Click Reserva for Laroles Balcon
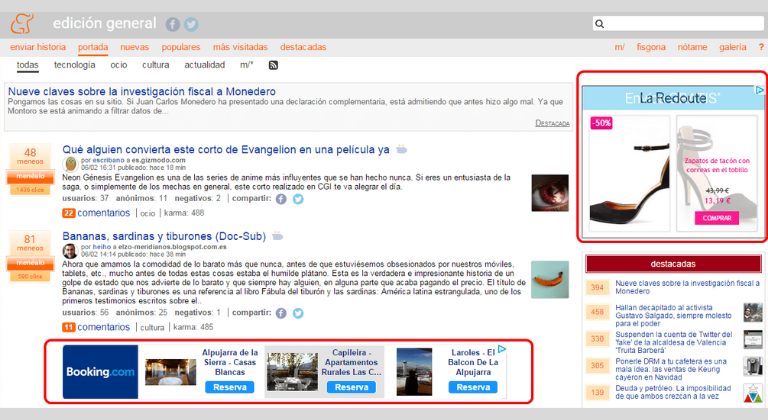 tap(473, 387)
